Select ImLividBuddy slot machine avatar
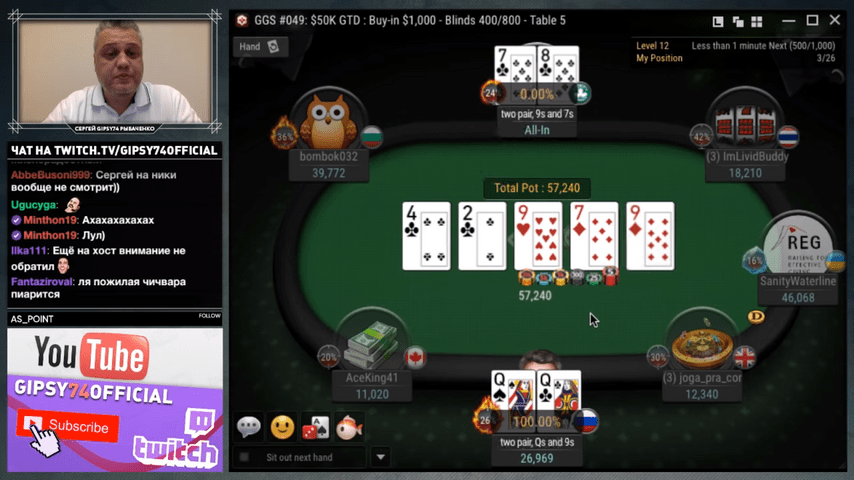This screenshot has width=854, height=480. tap(745, 123)
